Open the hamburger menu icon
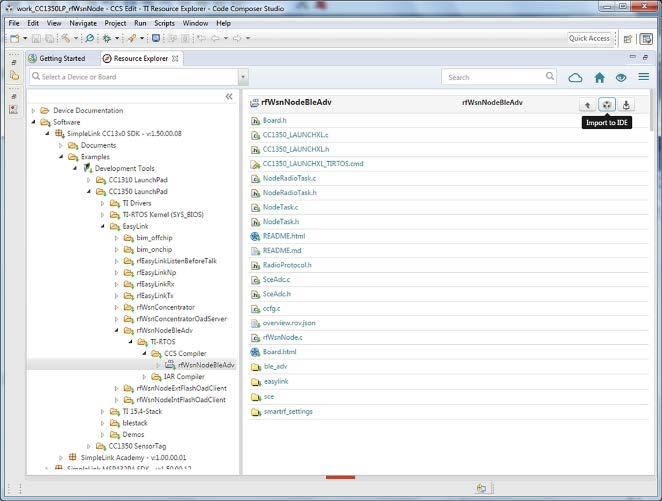The image size is (662, 501). [643, 77]
